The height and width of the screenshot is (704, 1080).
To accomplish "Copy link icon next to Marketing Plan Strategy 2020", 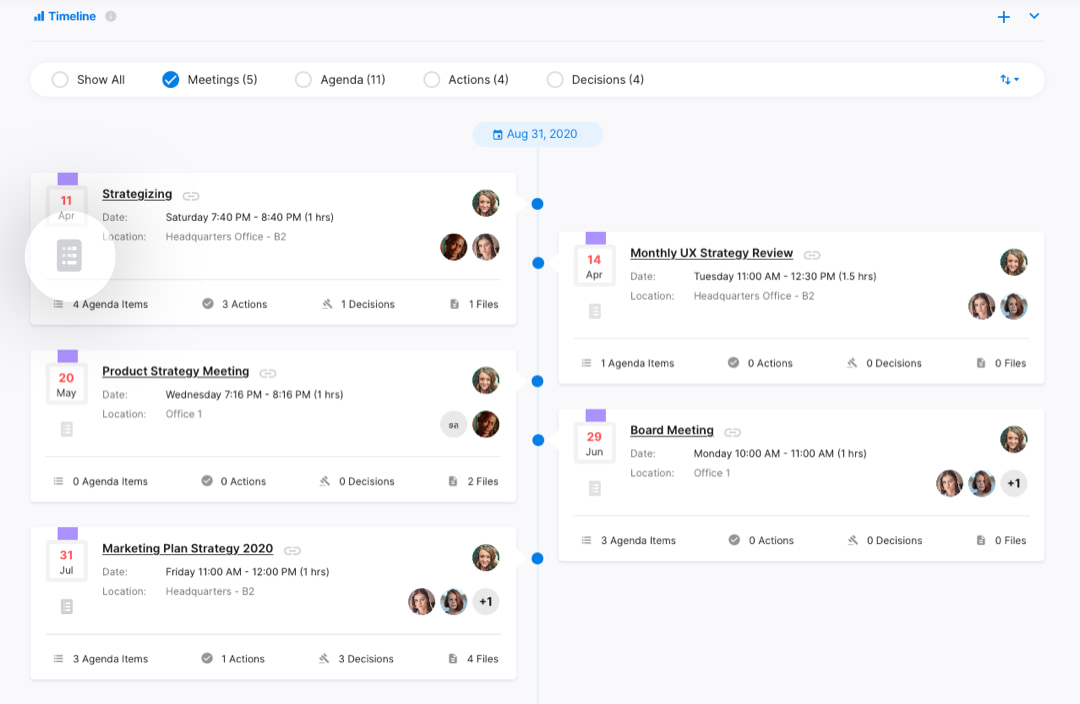I will click(292, 550).
